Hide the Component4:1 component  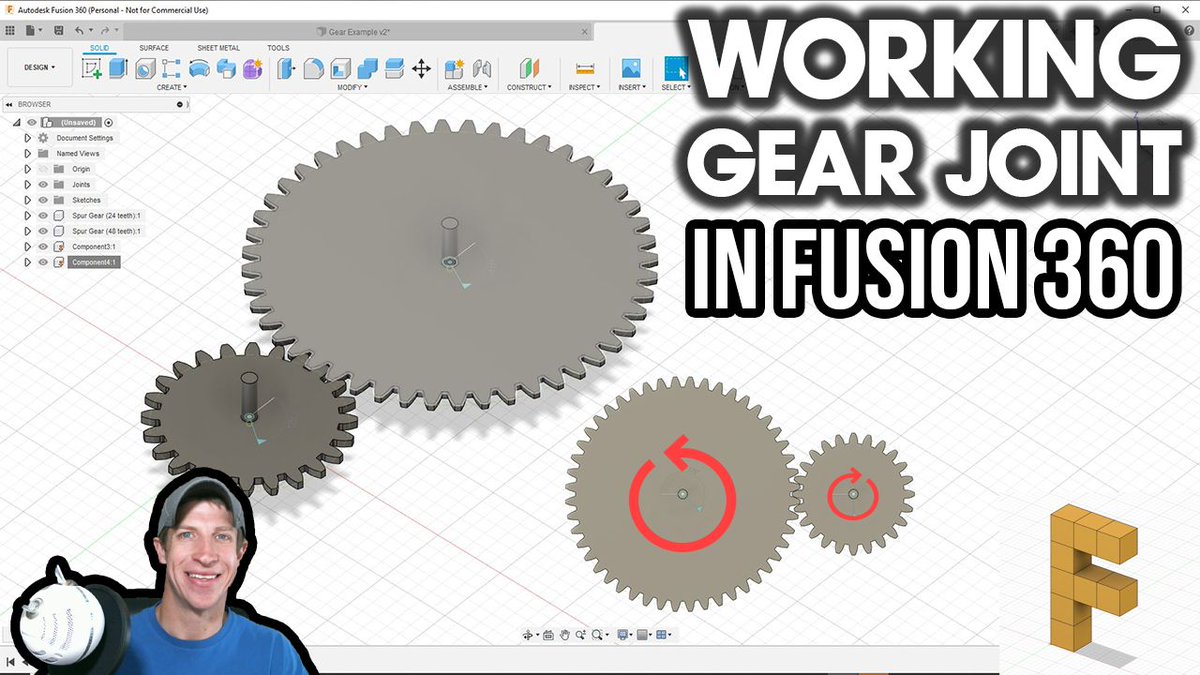click(x=43, y=262)
